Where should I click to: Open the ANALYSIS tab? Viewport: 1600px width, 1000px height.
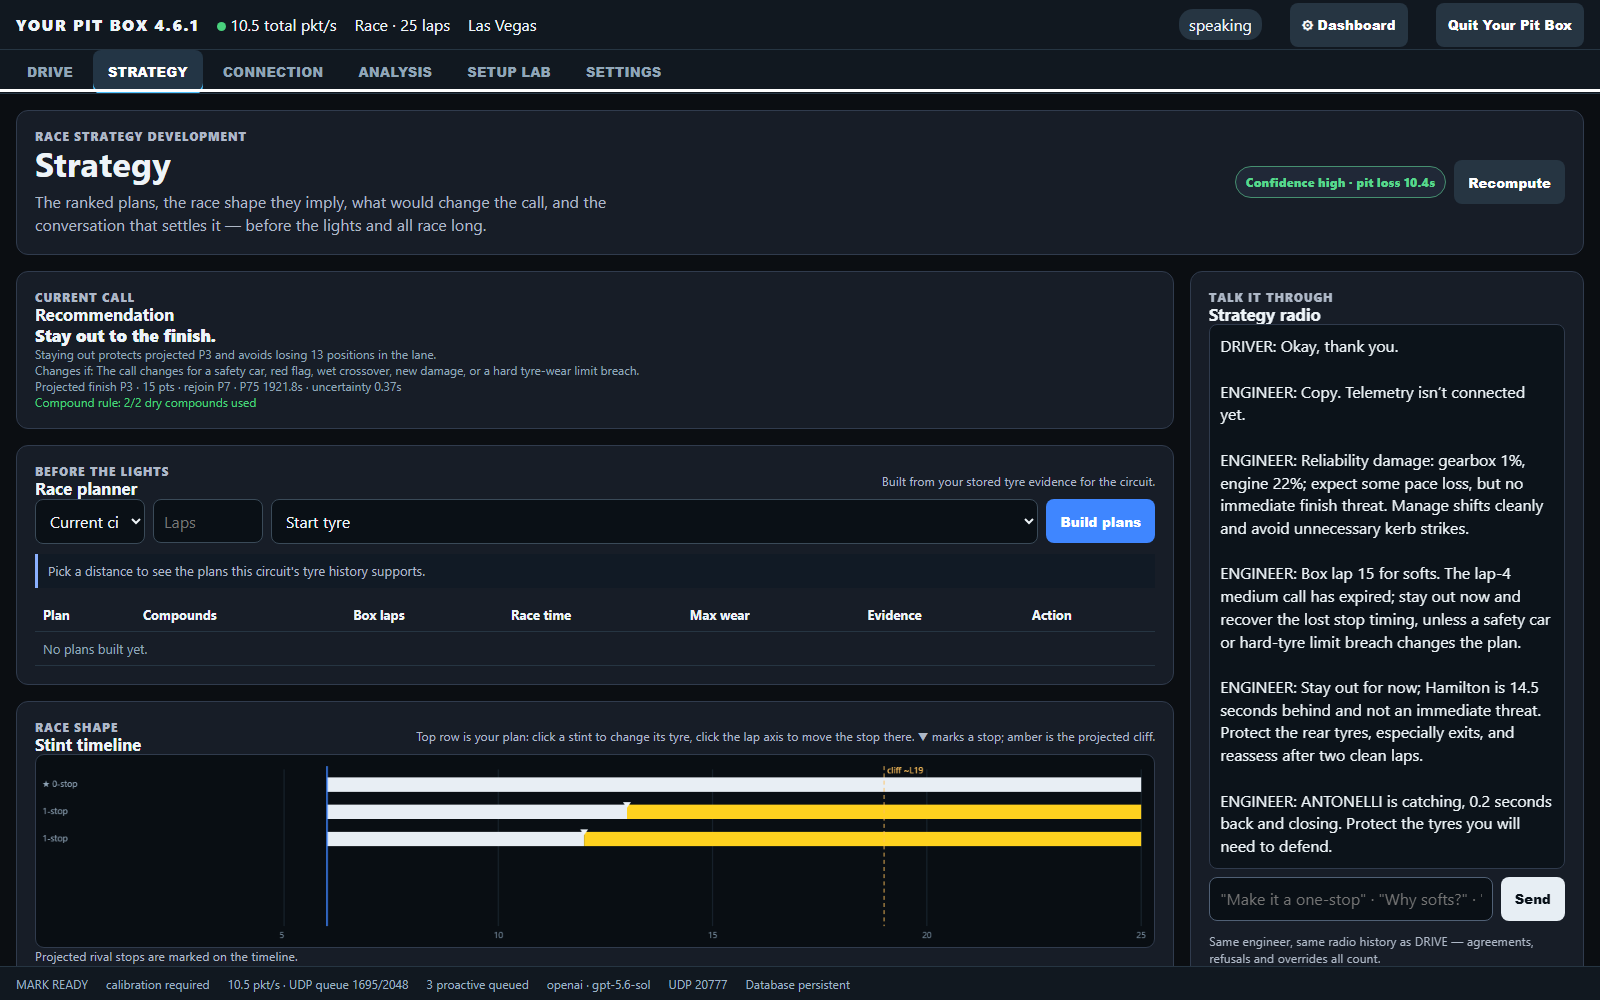click(395, 72)
